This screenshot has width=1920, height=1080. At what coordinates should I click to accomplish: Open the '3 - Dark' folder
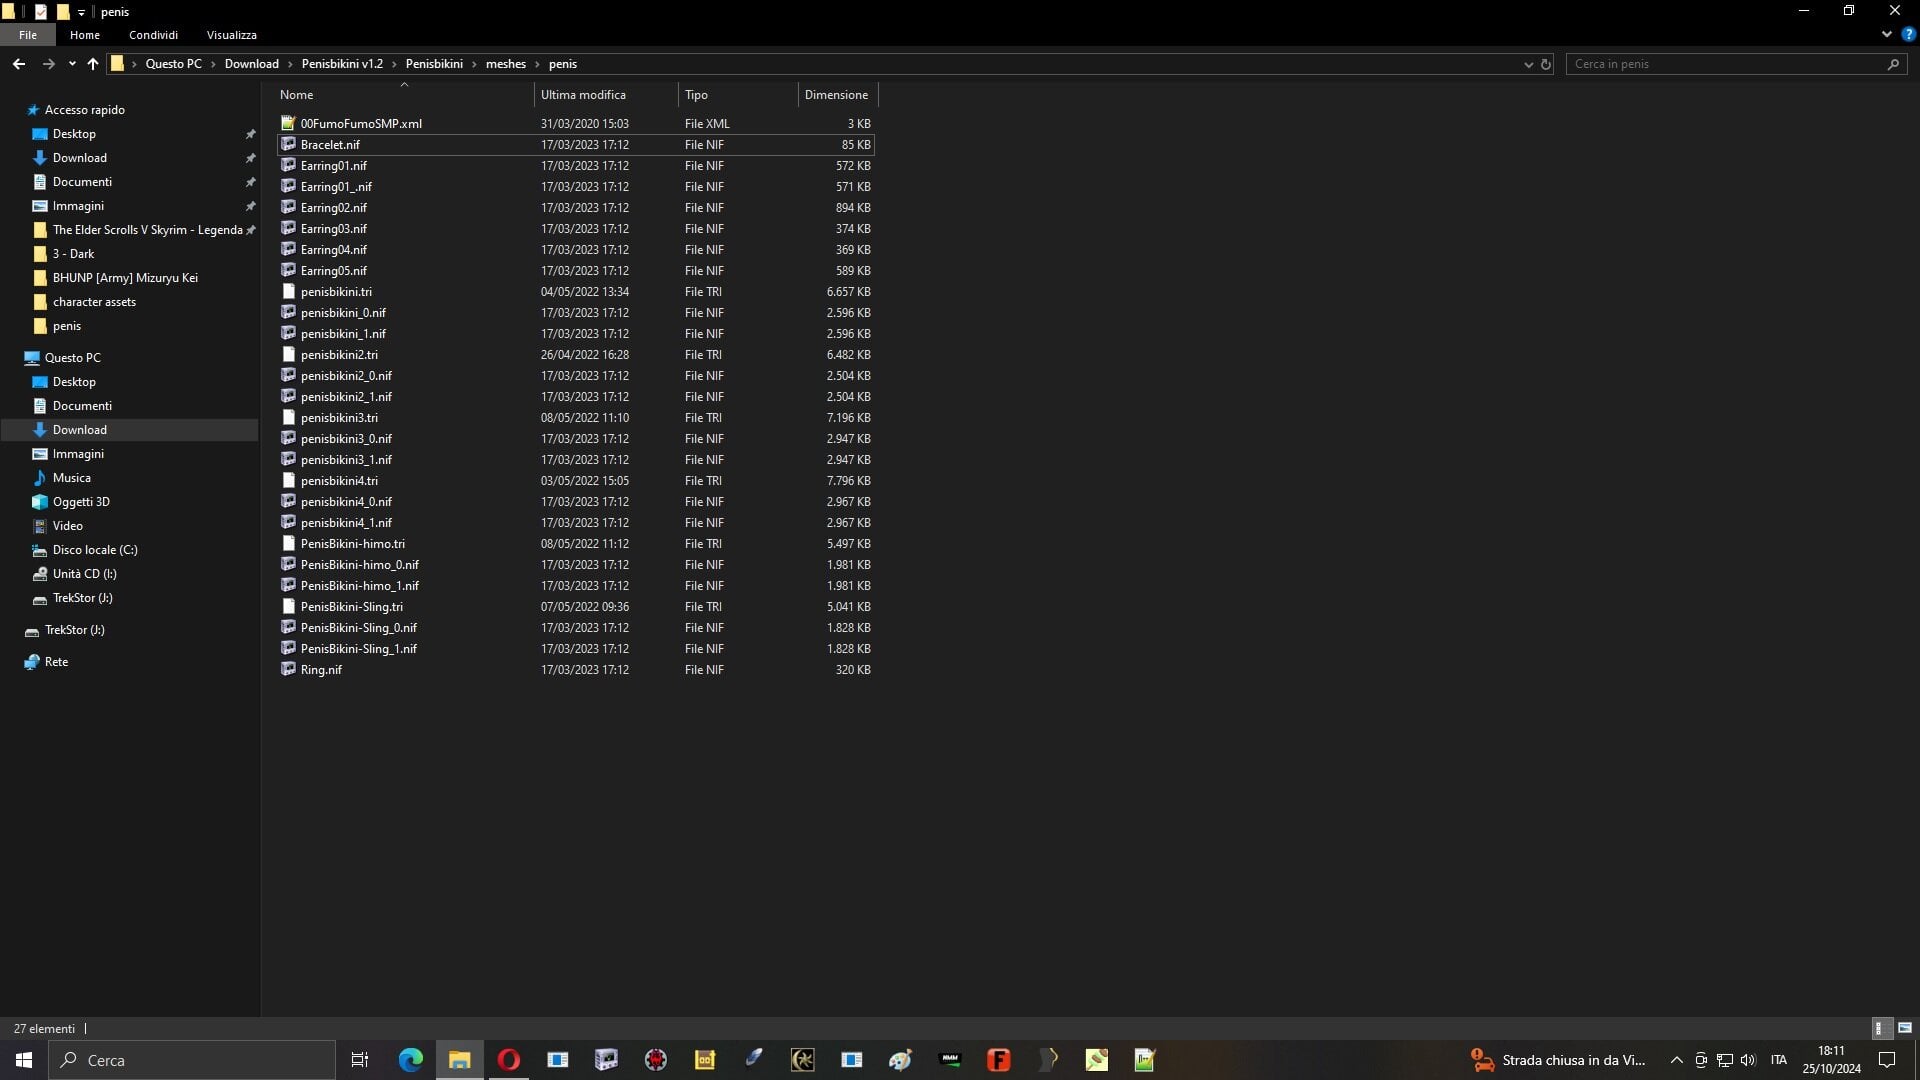click(x=73, y=254)
